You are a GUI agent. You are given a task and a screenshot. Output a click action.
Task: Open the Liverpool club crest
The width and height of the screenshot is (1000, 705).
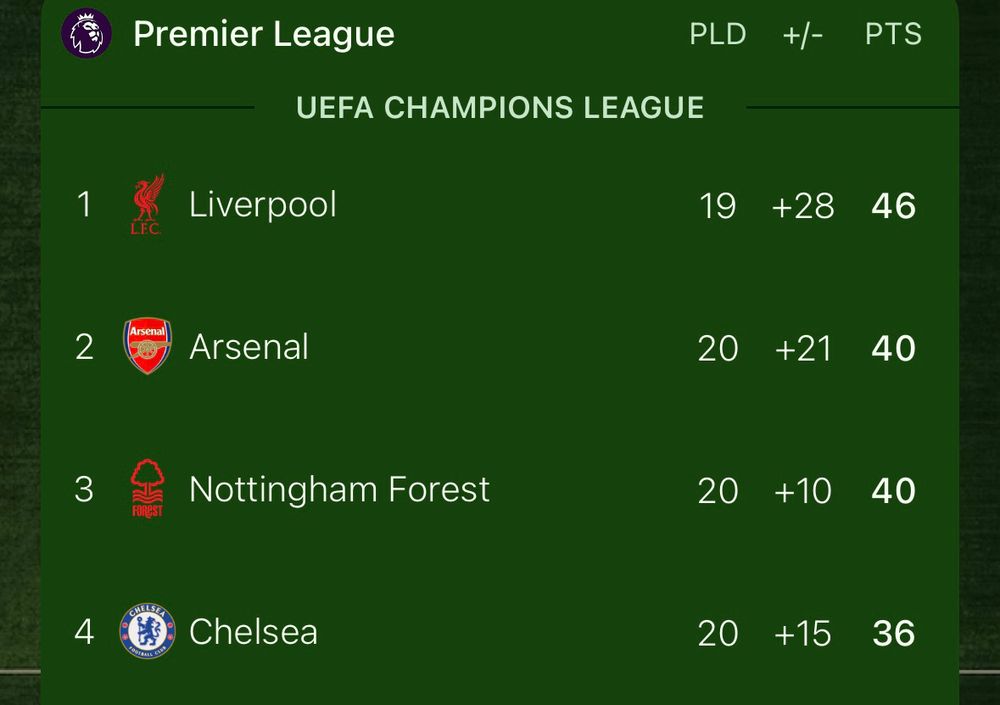pos(147,204)
